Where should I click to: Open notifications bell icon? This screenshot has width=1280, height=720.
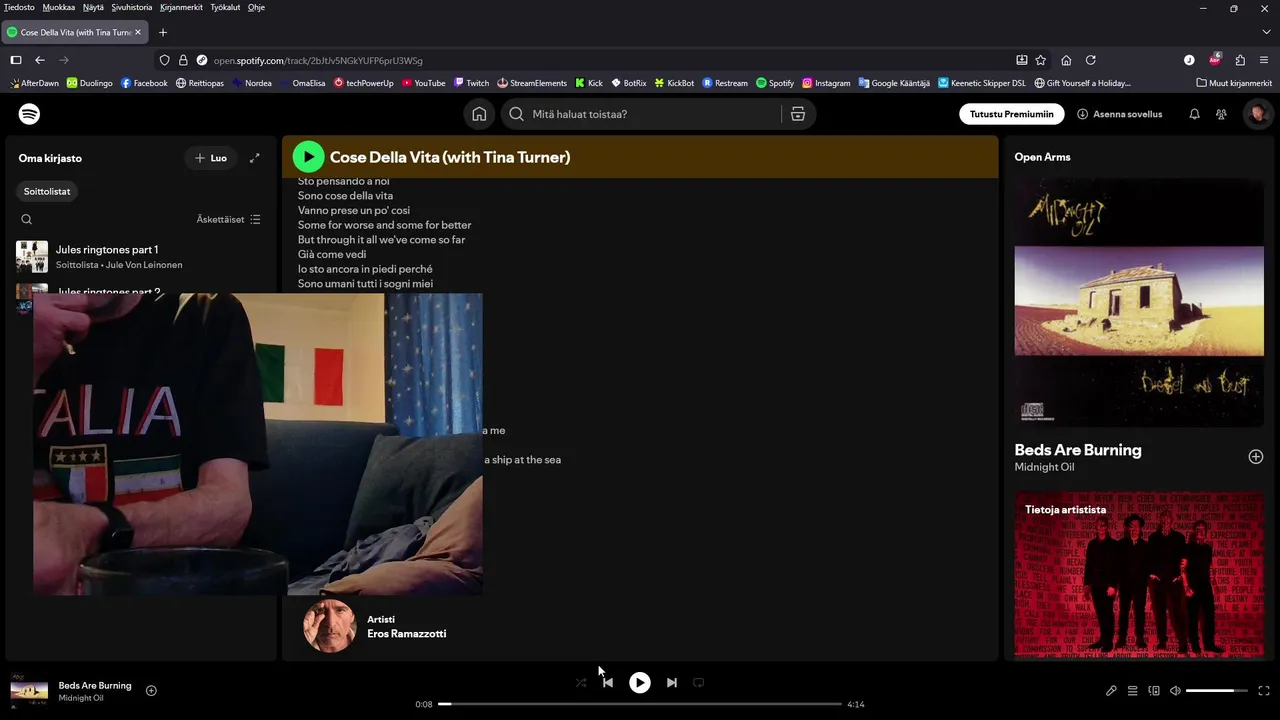coord(1194,114)
